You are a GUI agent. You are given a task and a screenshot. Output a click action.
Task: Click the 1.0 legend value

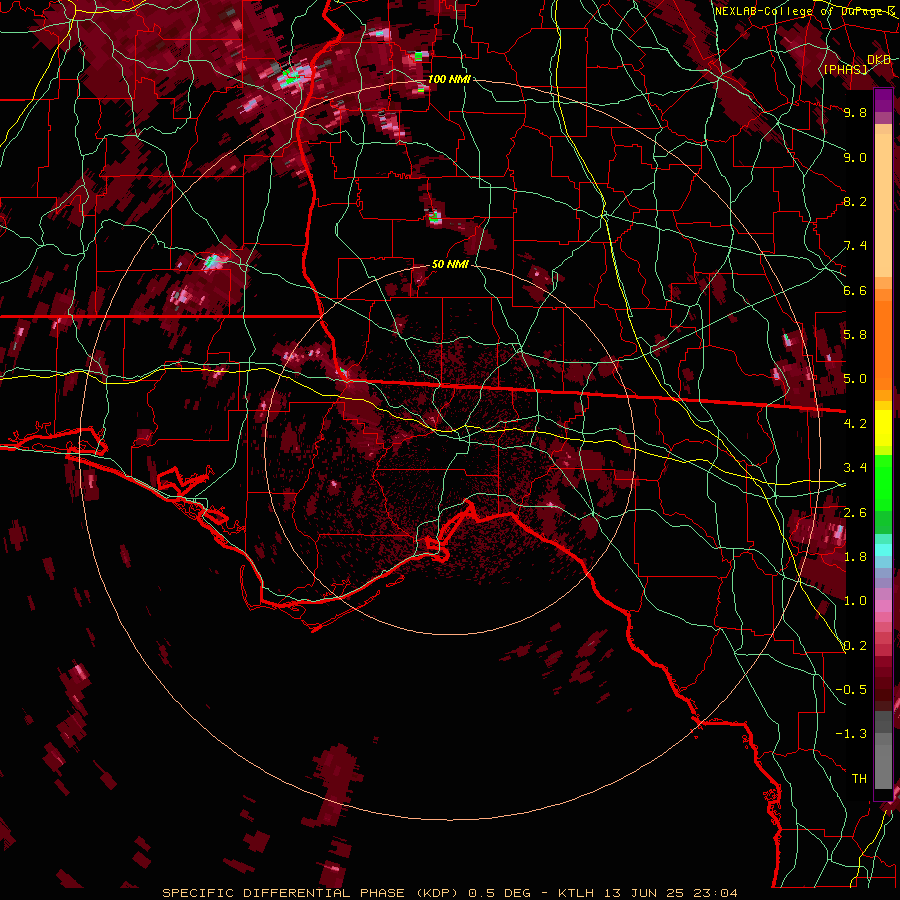coord(855,601)
